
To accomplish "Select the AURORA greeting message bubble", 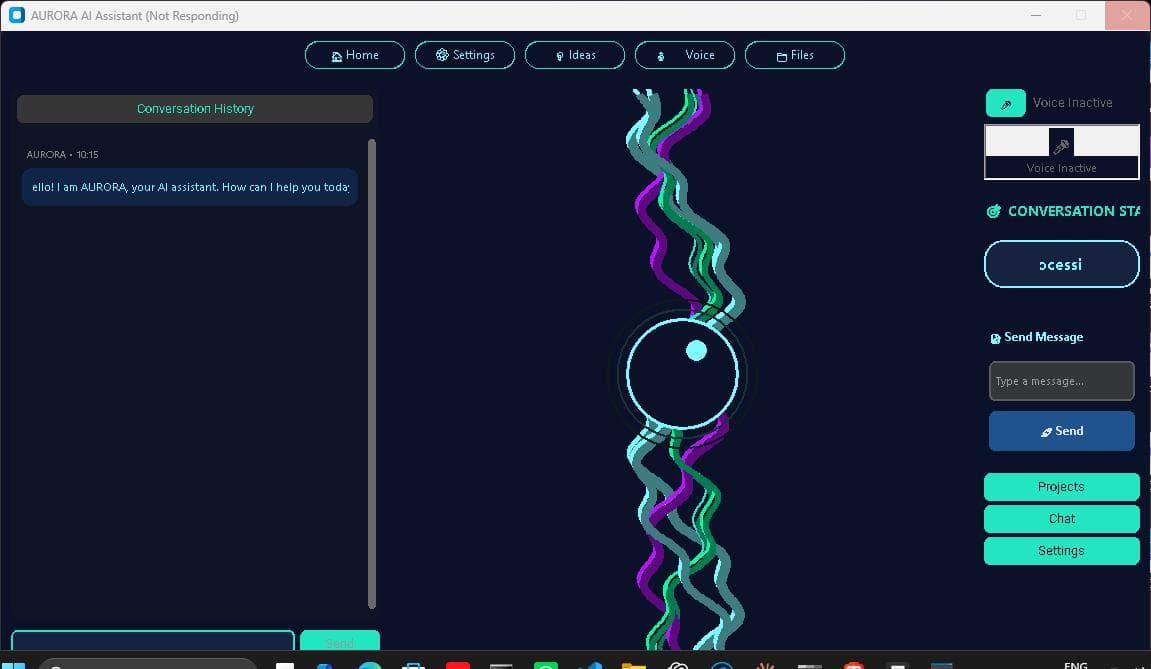I will 190,187.
